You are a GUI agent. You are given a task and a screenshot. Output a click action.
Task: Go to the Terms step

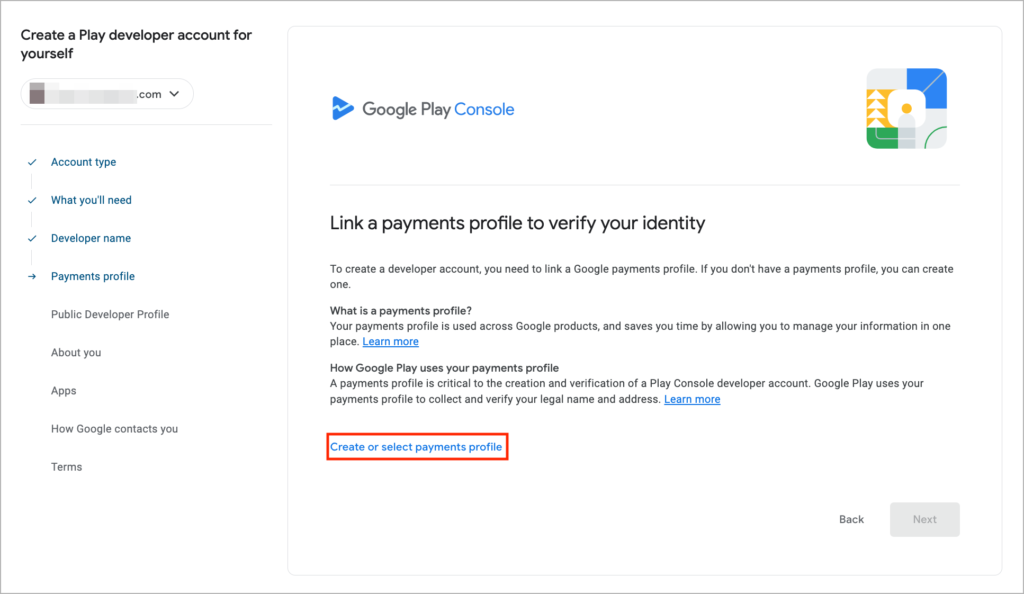(67, 467)
